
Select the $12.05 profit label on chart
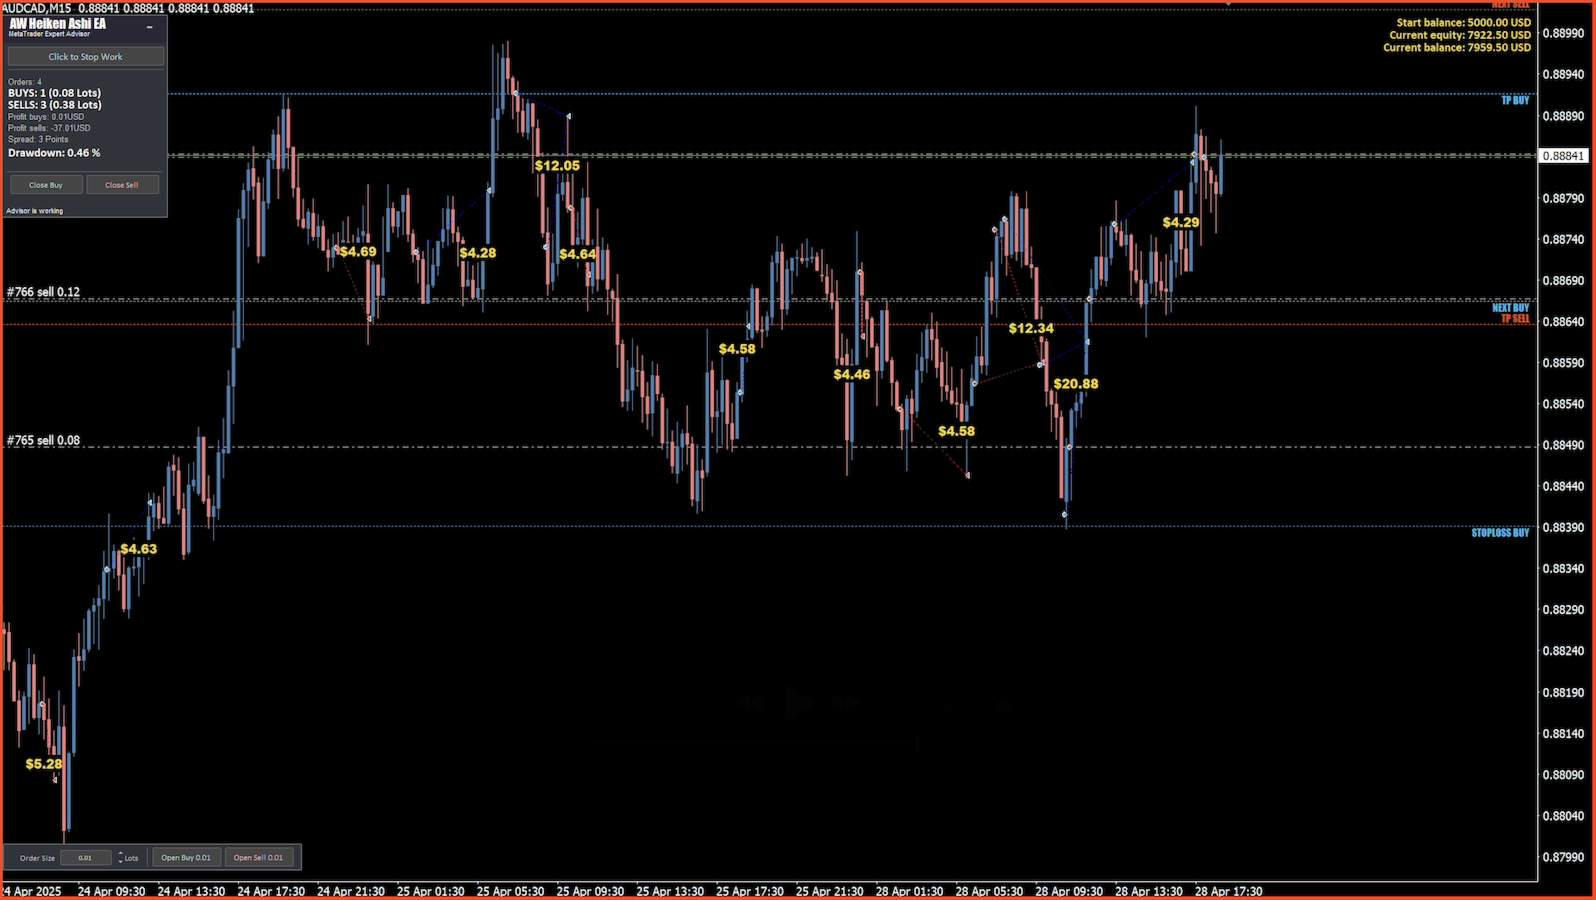click(557, 166)
